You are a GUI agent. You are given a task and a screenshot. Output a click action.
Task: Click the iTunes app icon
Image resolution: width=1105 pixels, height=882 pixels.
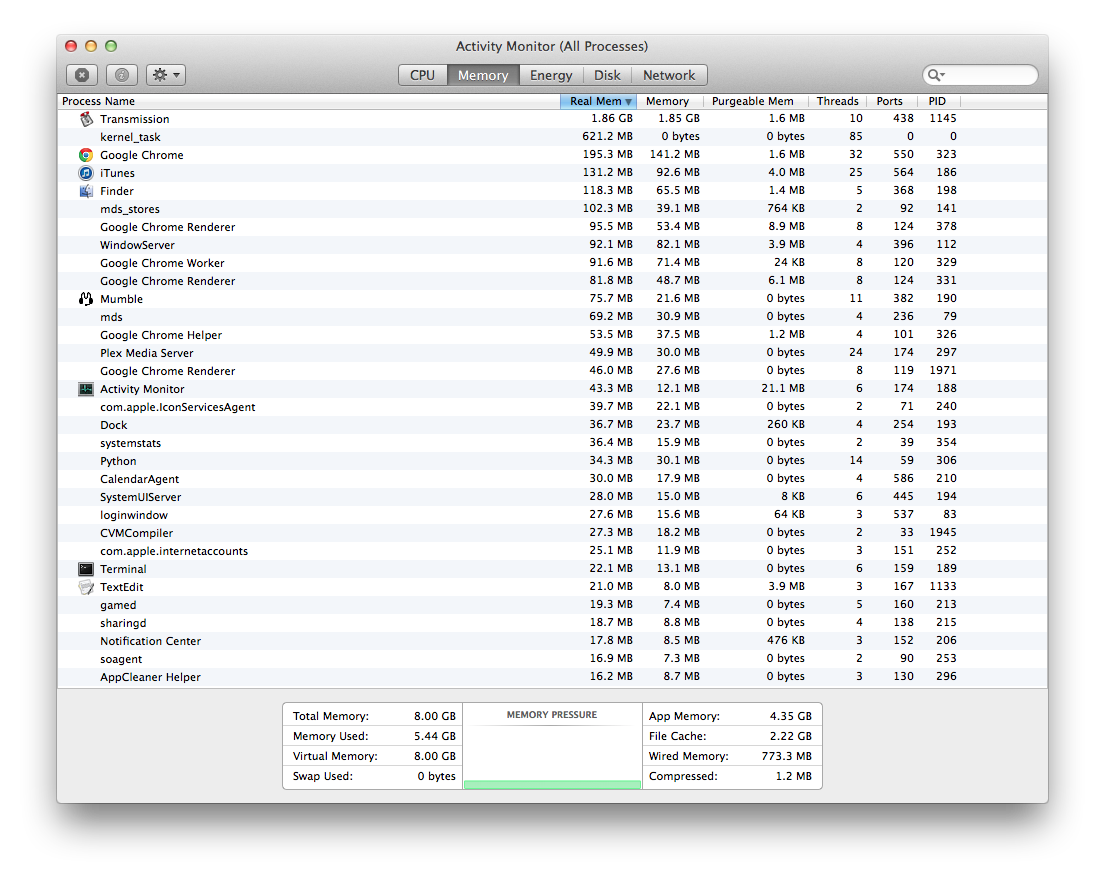point(86,173)
